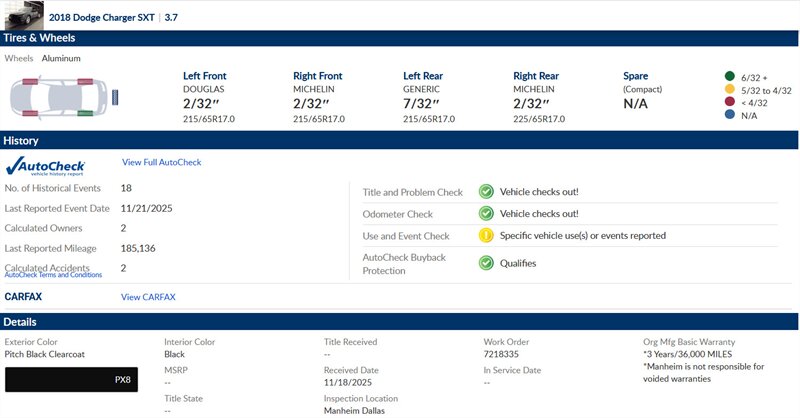Click green check for Title and Problem Check
Screen dimensions: 800x418
coord(486,192)
